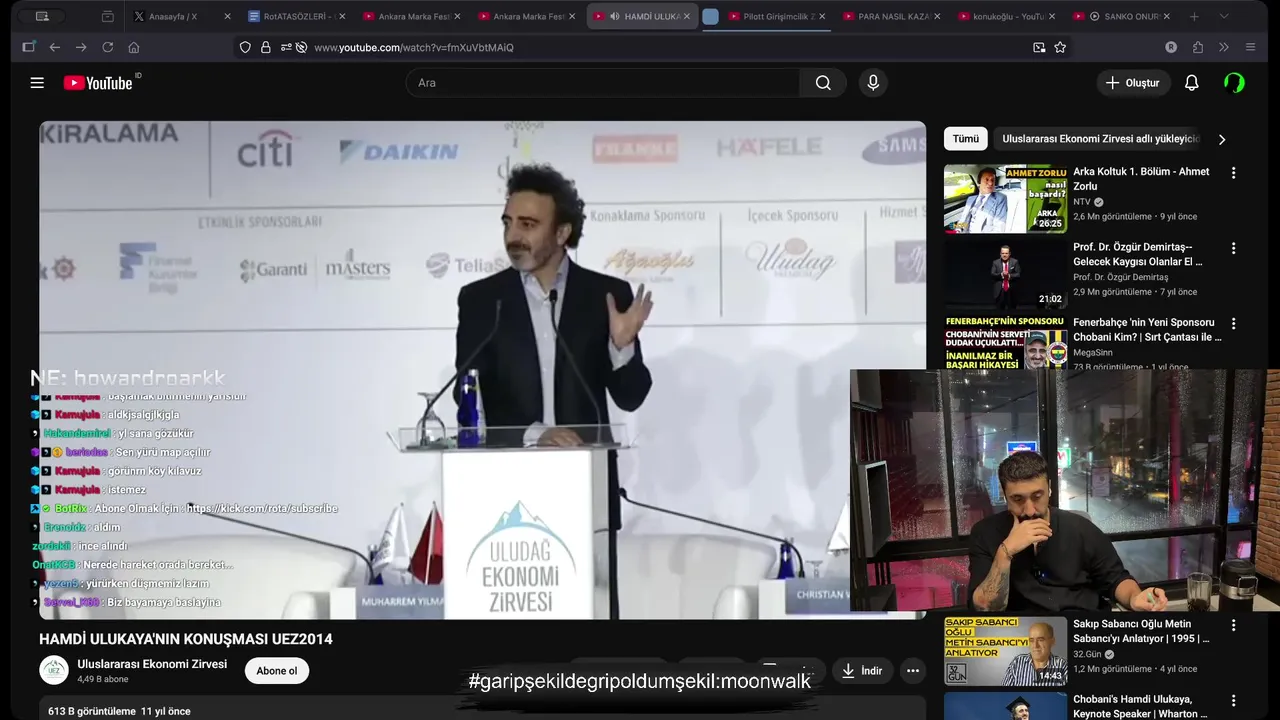
Task: Subscribe with the Abone ol button
Action: point(277,671)
